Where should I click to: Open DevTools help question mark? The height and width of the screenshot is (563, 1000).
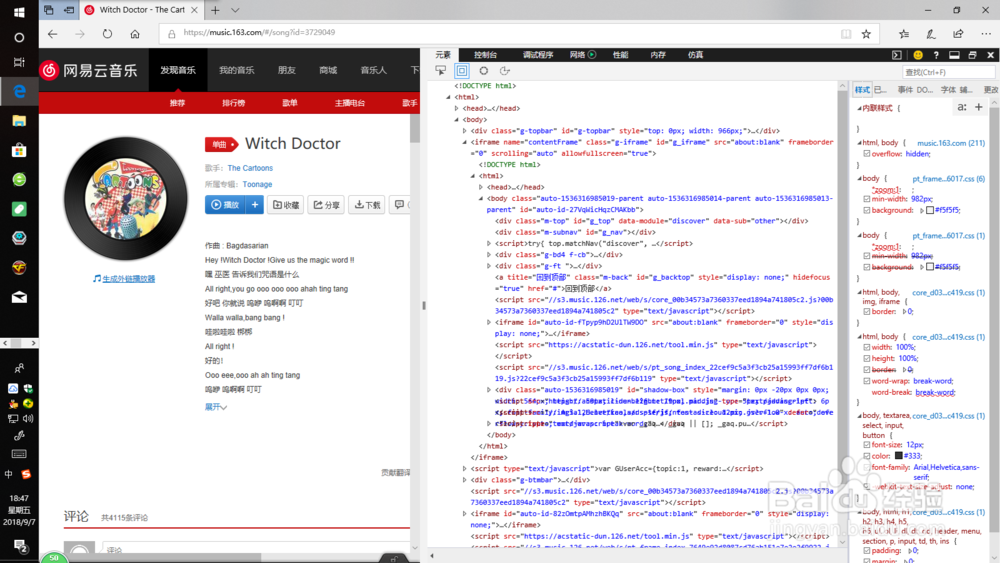pyautogui.click(x=936, y=55)
